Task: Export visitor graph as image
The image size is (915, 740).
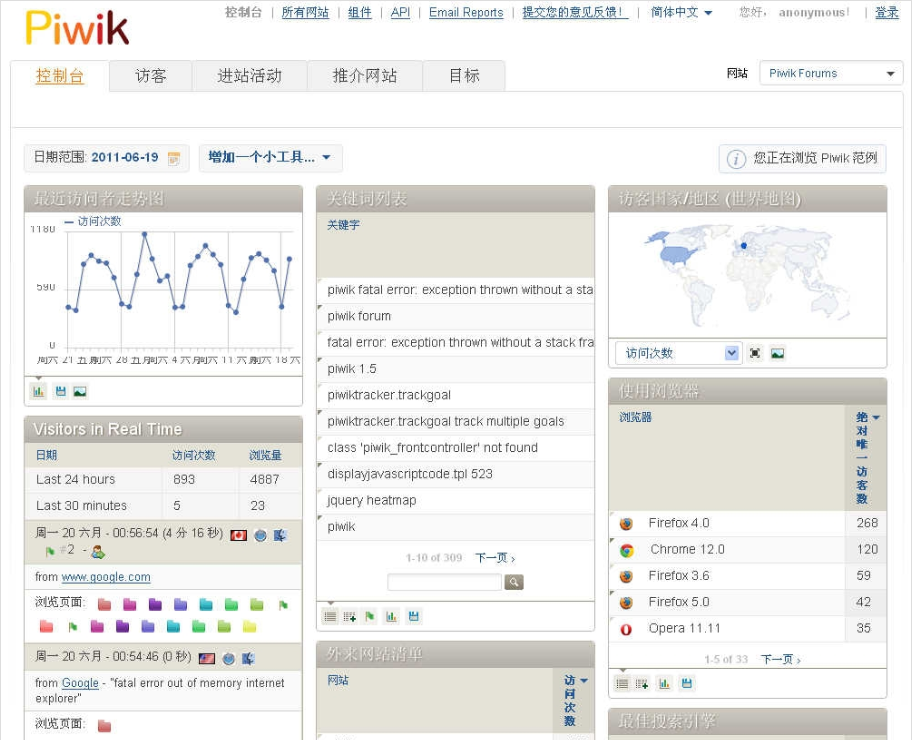Action: 82,390
